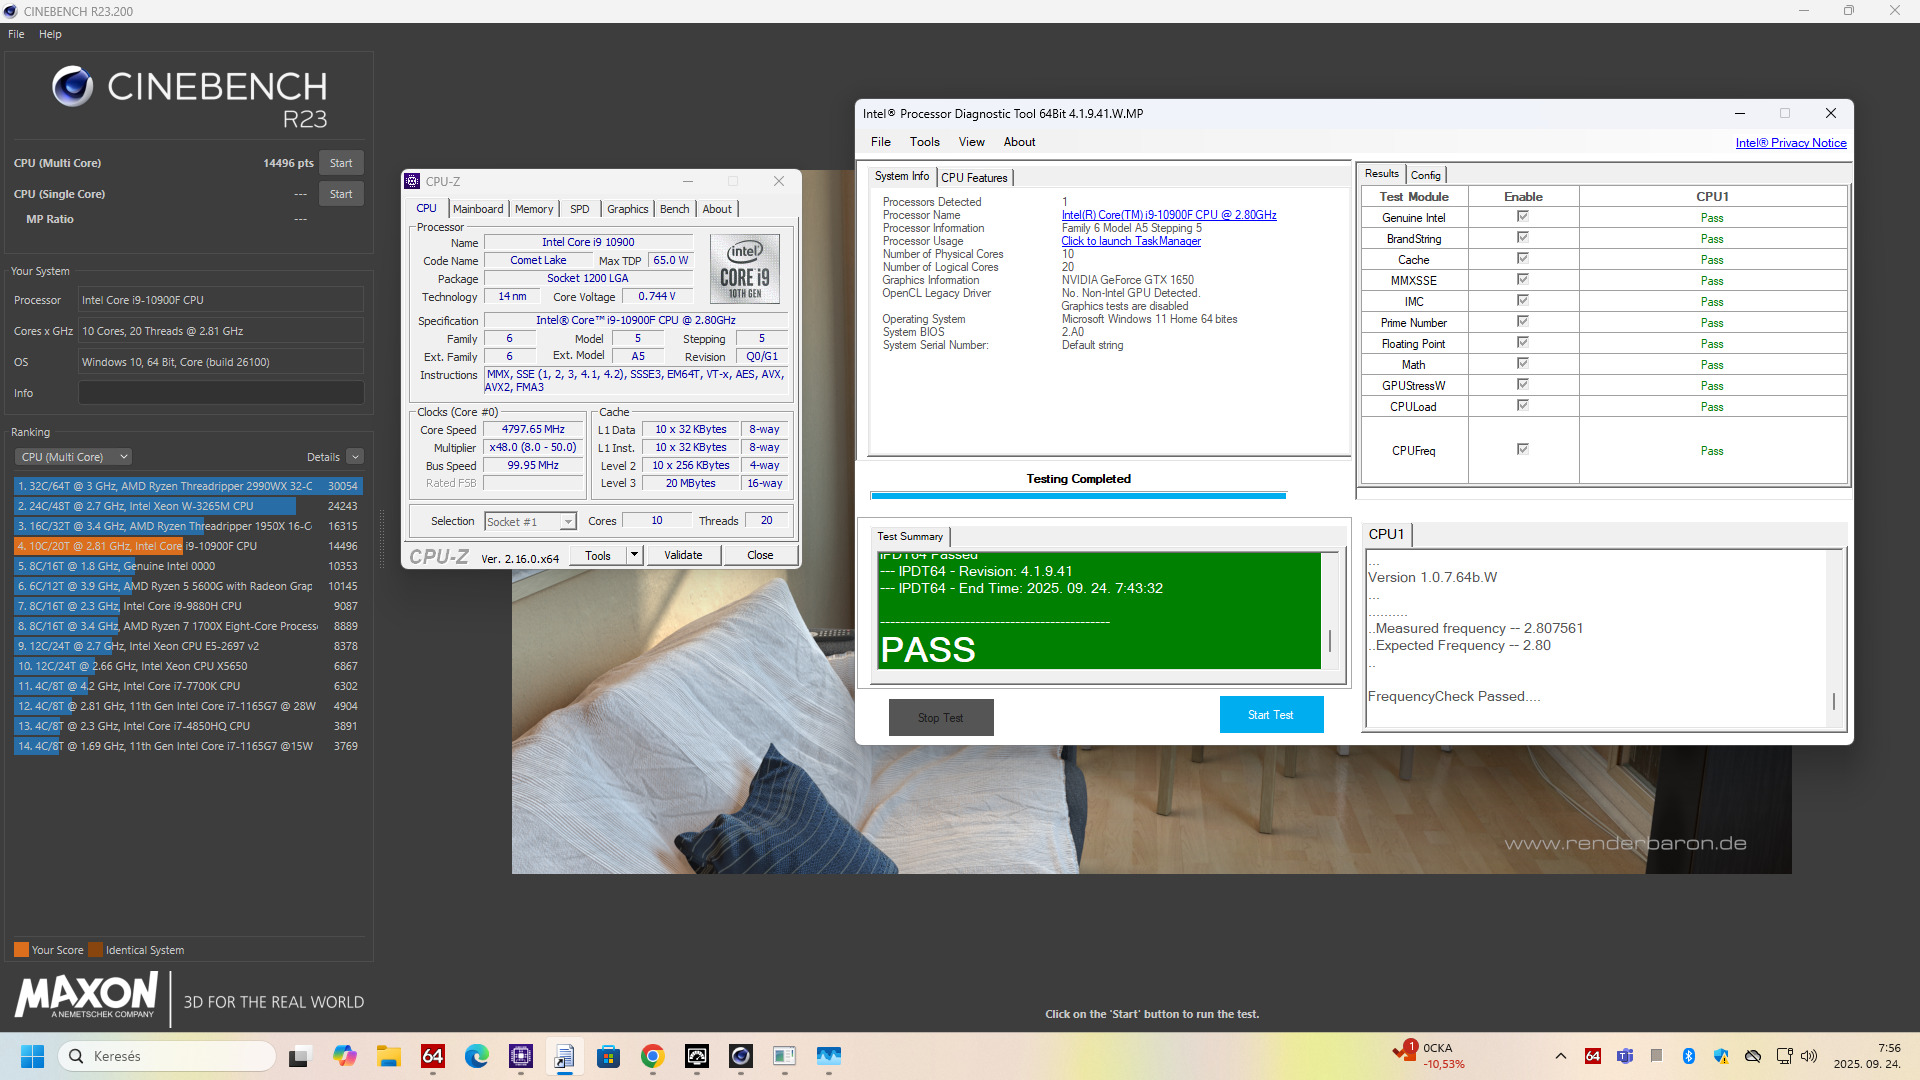Switch to the CPU-Z Mainboard tab

(478, 209)
